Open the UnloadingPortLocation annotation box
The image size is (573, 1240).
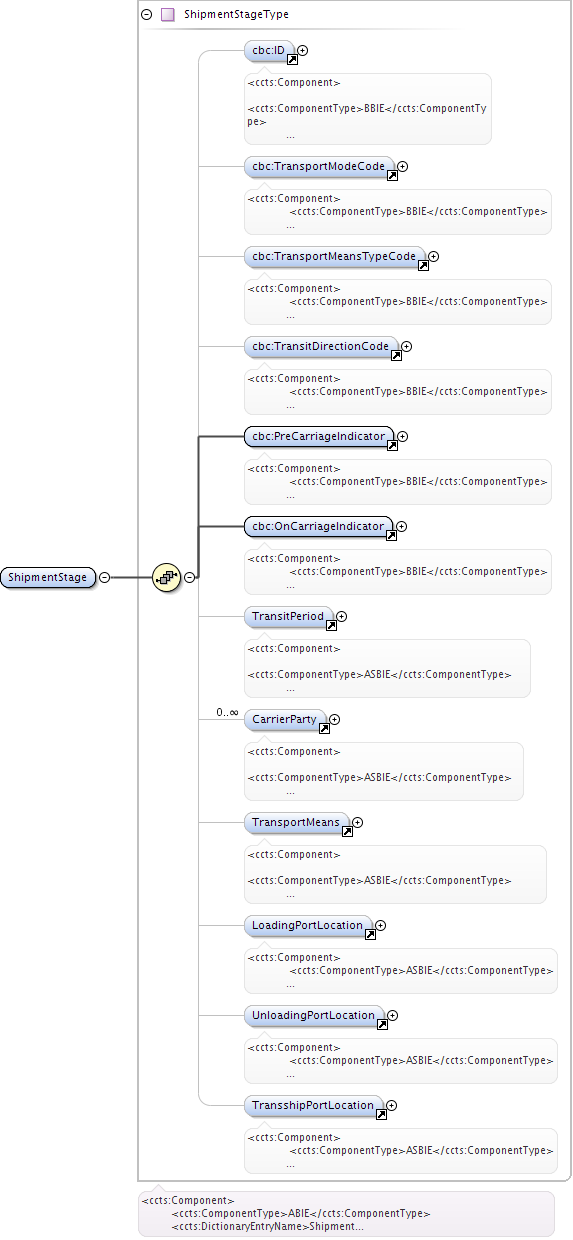(400, 1061)
